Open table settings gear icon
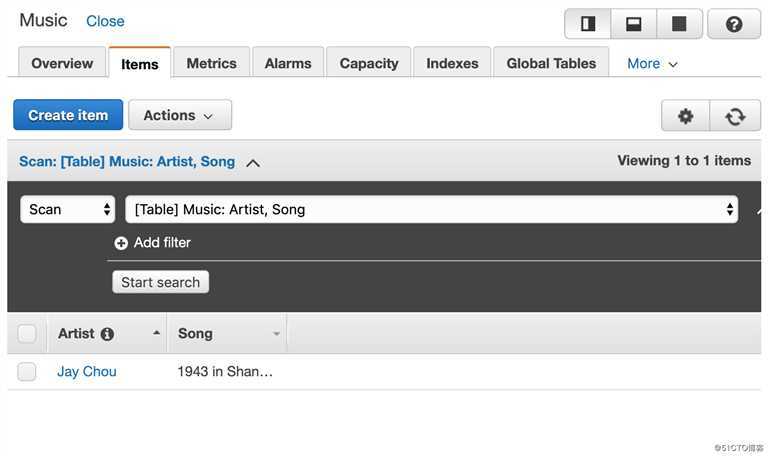Viewport: 768px width, 456px height. click(x=685, y=116)
